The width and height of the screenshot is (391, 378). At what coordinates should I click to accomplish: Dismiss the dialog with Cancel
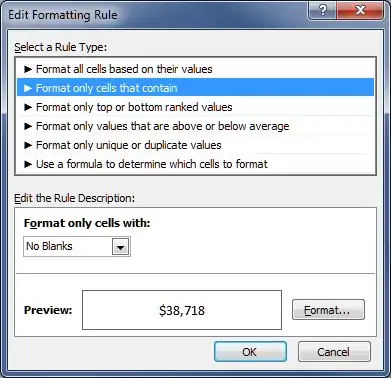point(334,352)
